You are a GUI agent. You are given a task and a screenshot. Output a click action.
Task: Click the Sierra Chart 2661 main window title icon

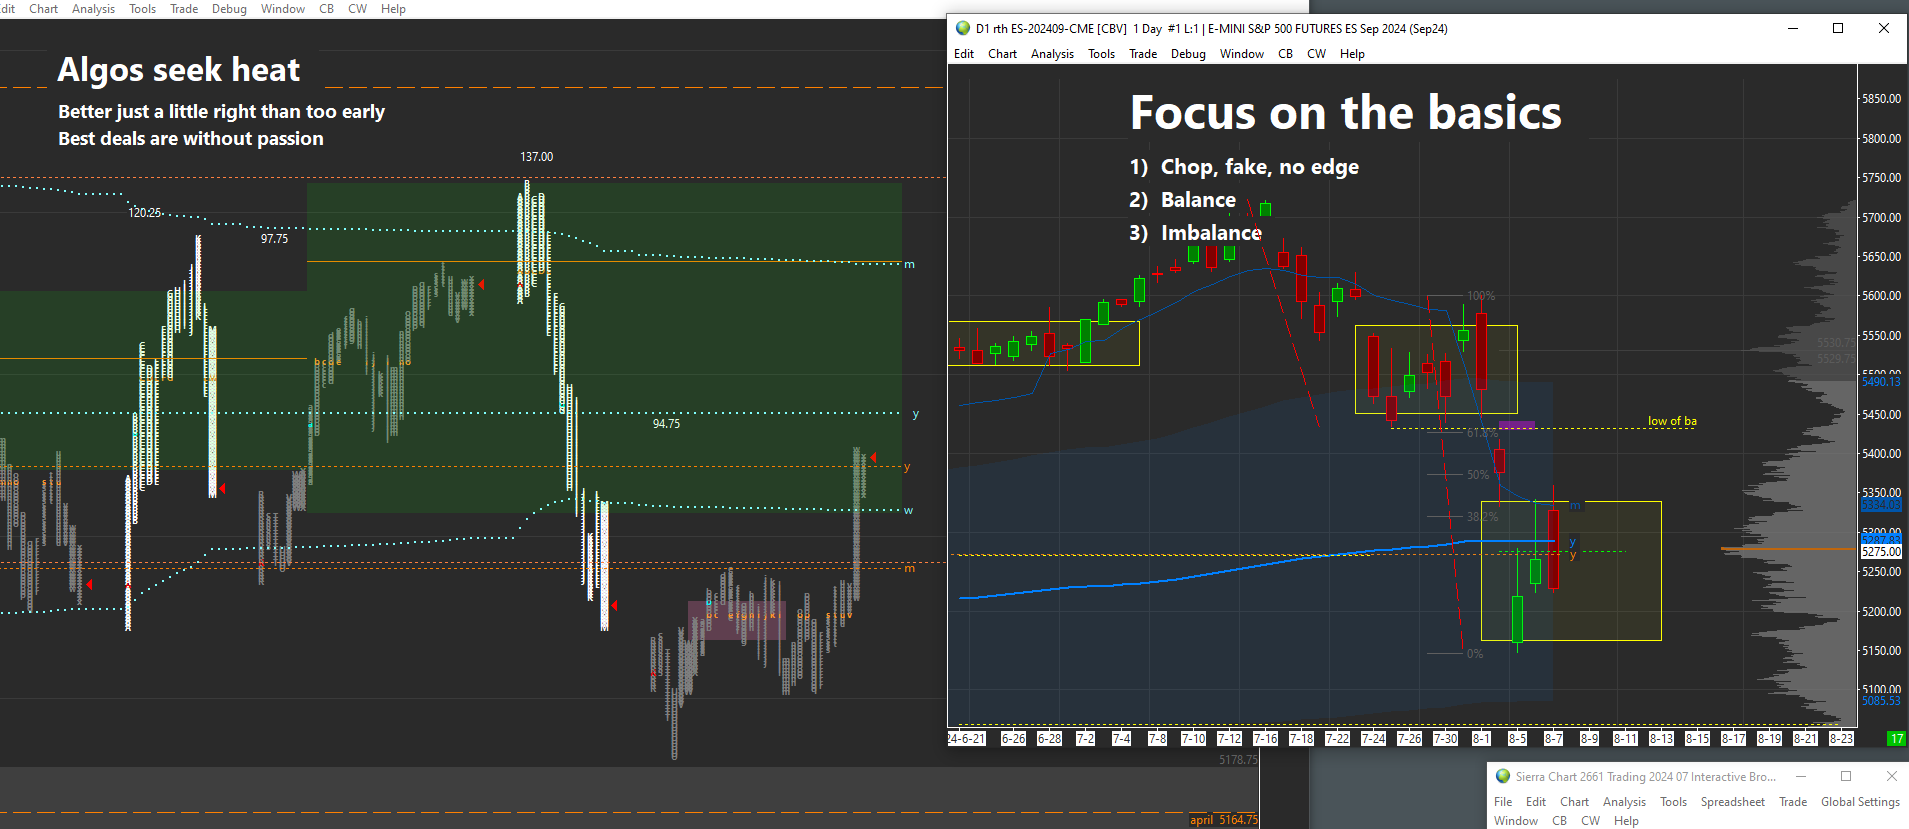[x=1503, y=776]
